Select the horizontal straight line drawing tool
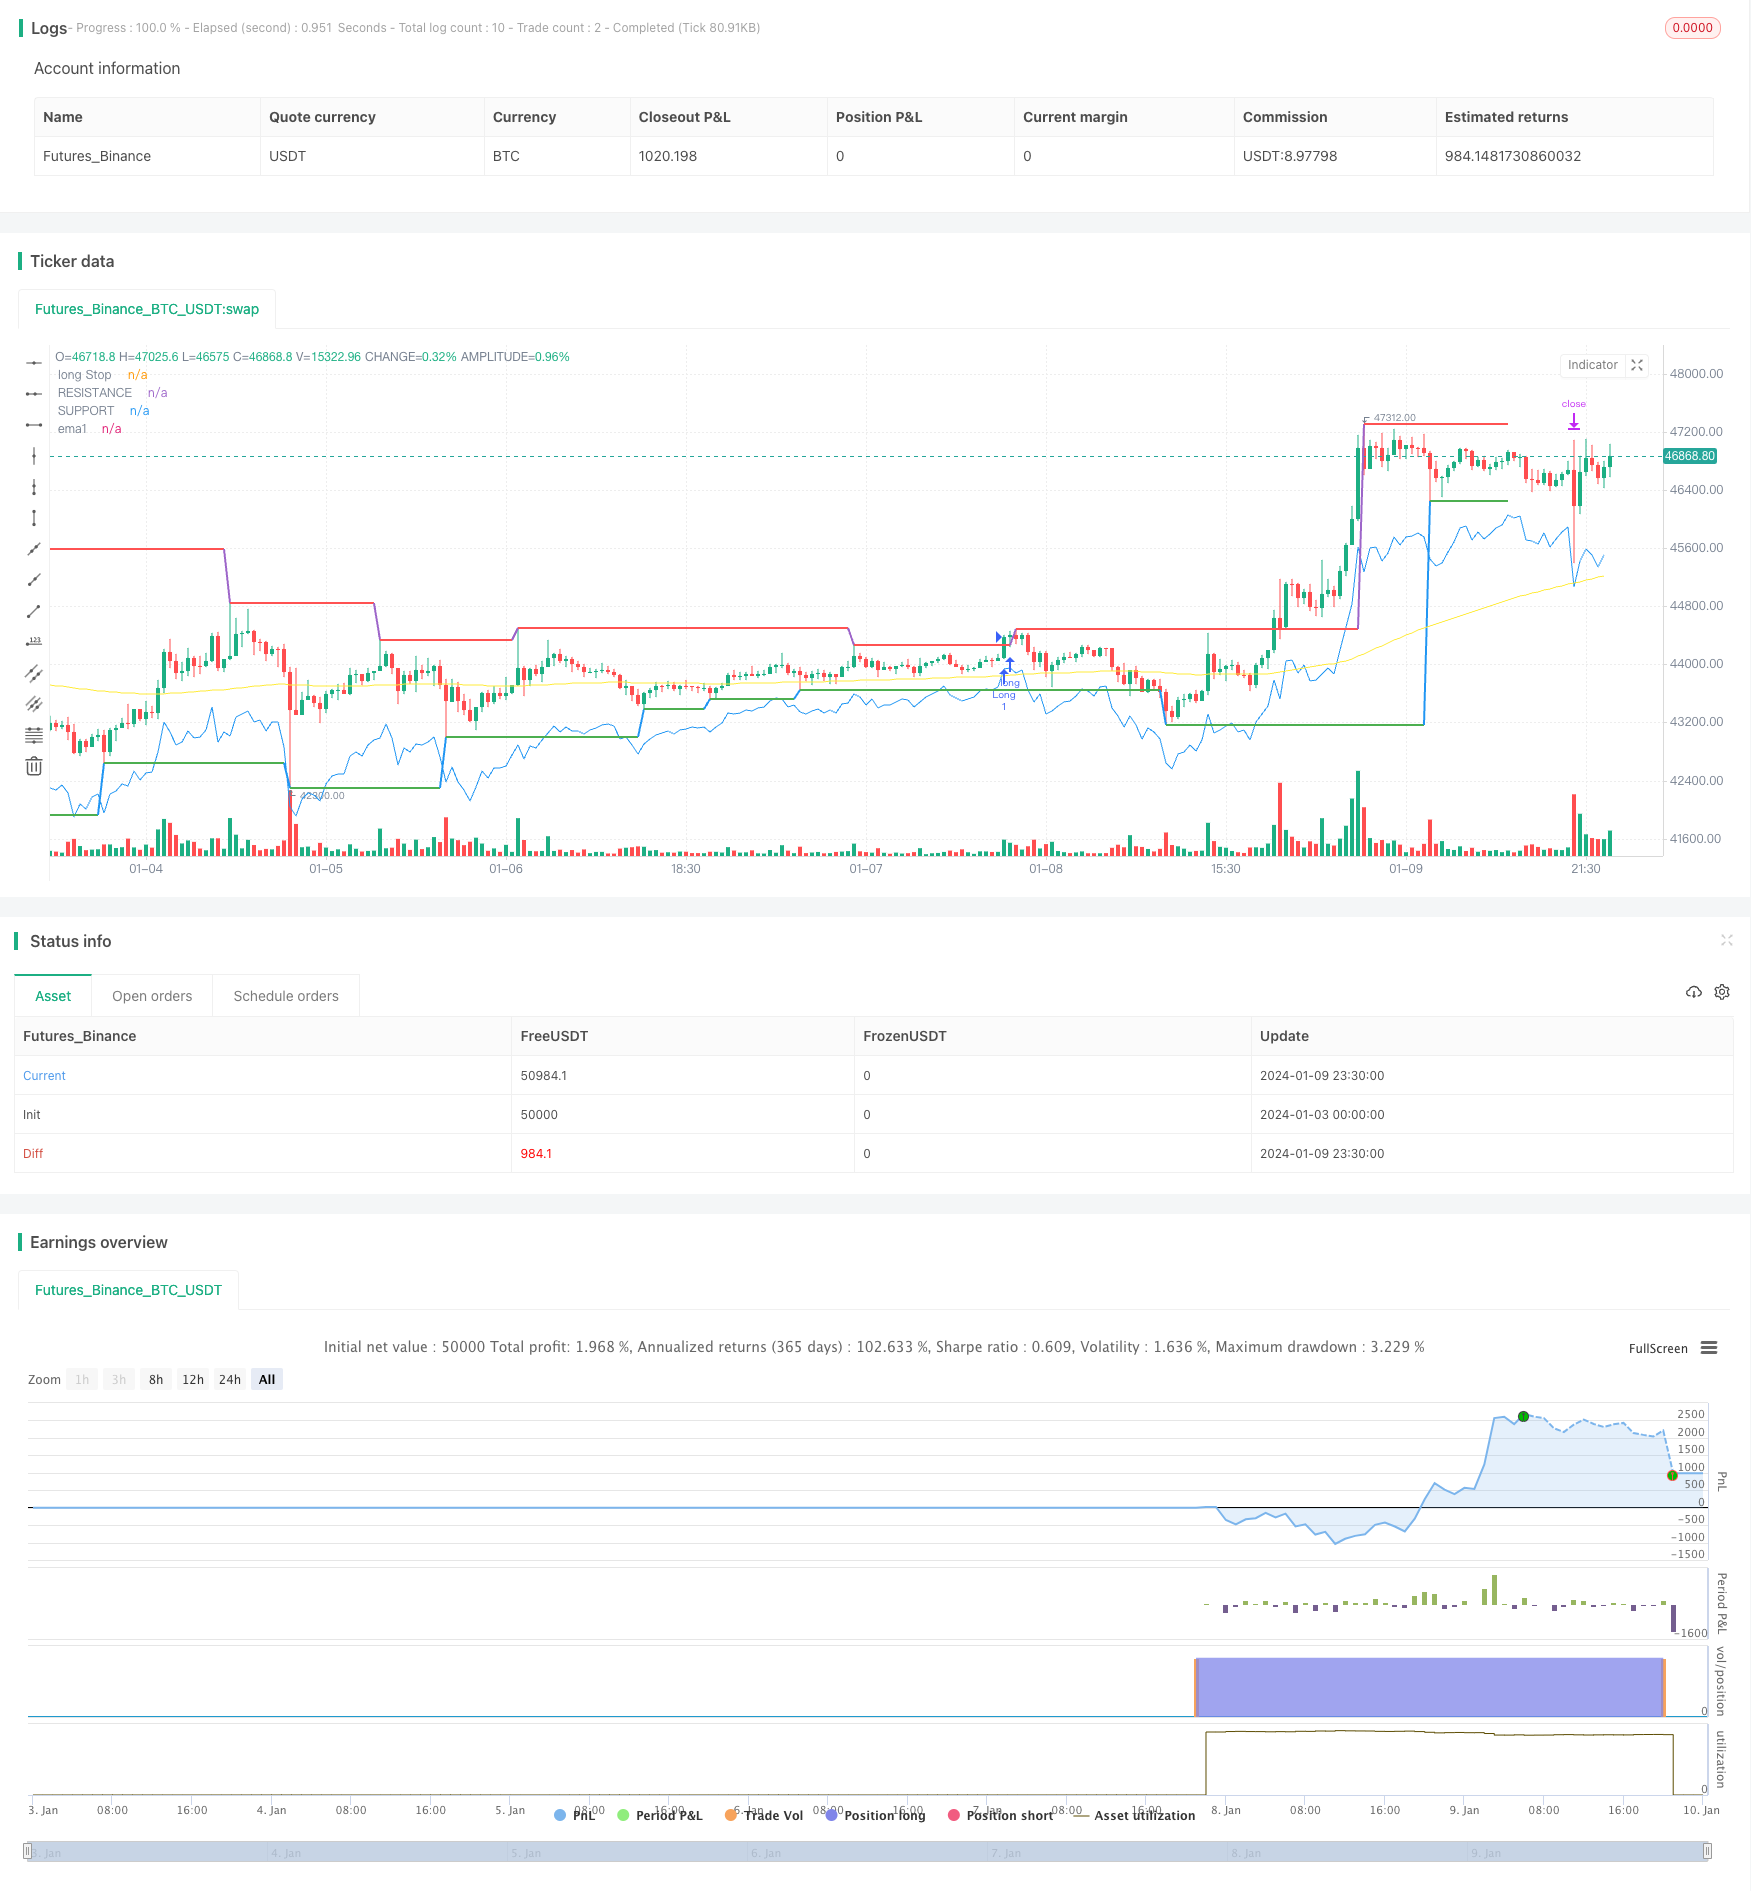 click(34, 363)
